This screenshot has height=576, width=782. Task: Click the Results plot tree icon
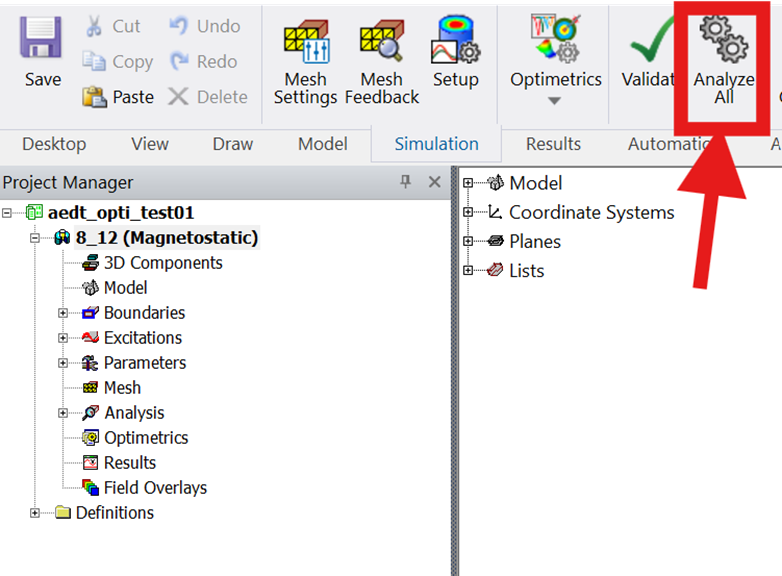click(90, 463)
